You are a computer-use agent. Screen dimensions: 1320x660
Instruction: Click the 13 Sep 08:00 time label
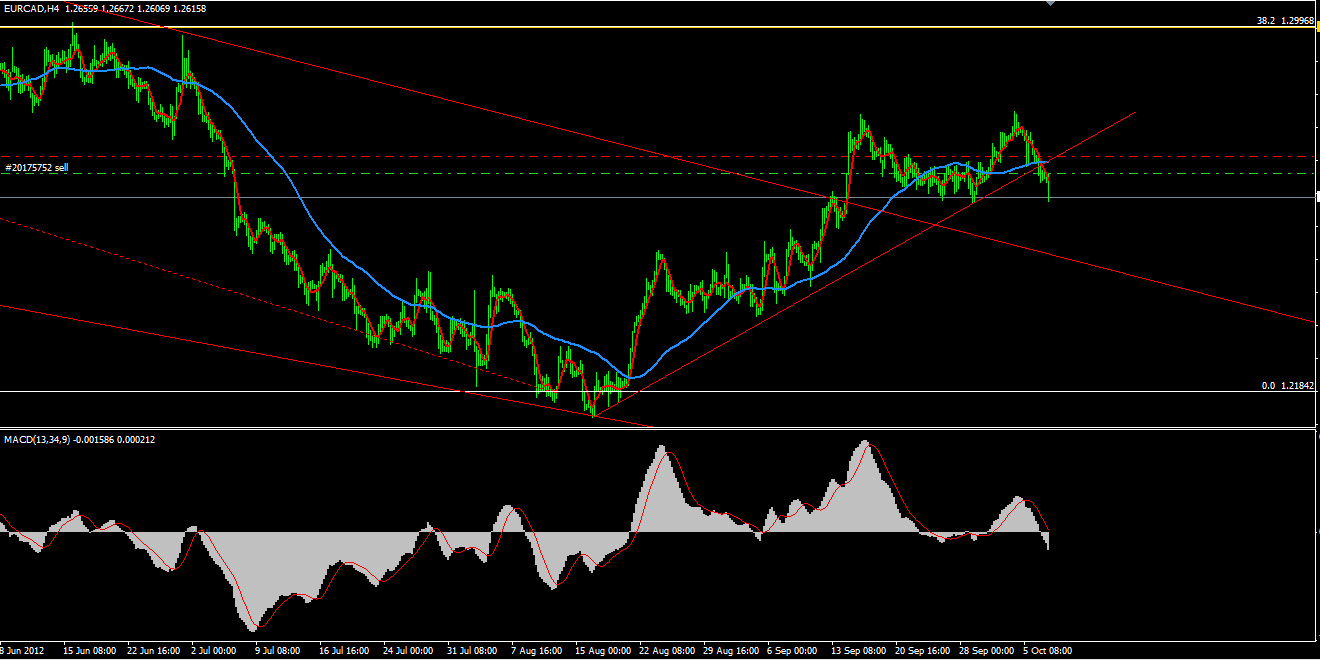point(858,651)
